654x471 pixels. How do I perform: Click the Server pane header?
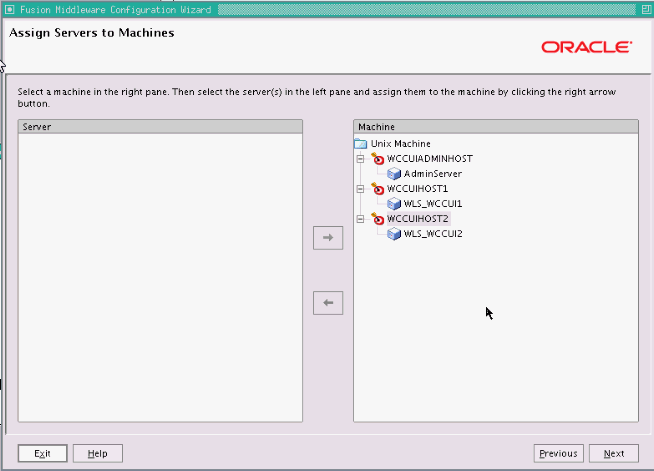[x=160, y=127]
